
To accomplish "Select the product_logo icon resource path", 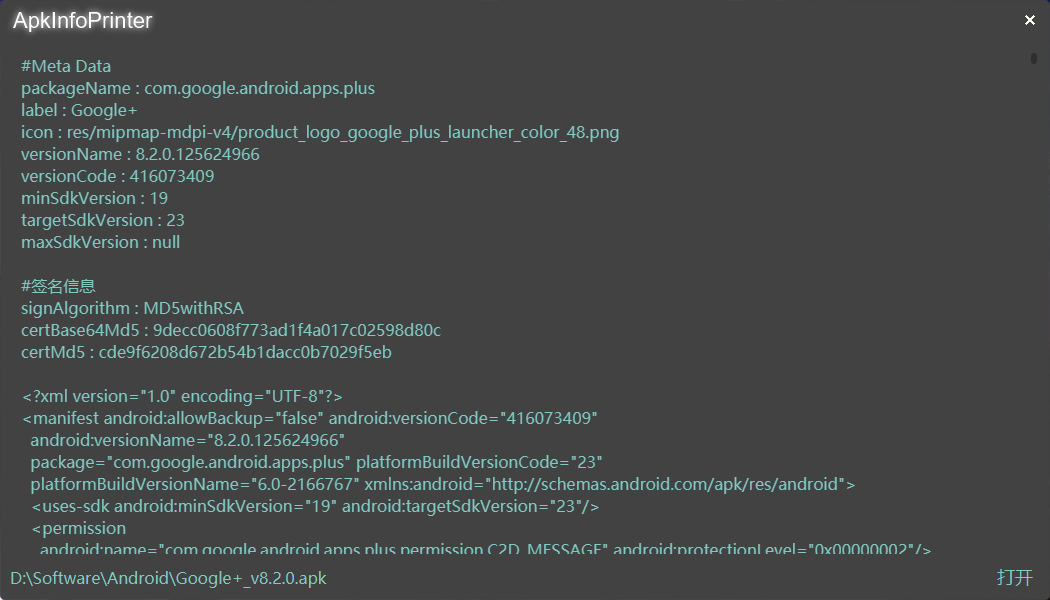I will (320, 132).
